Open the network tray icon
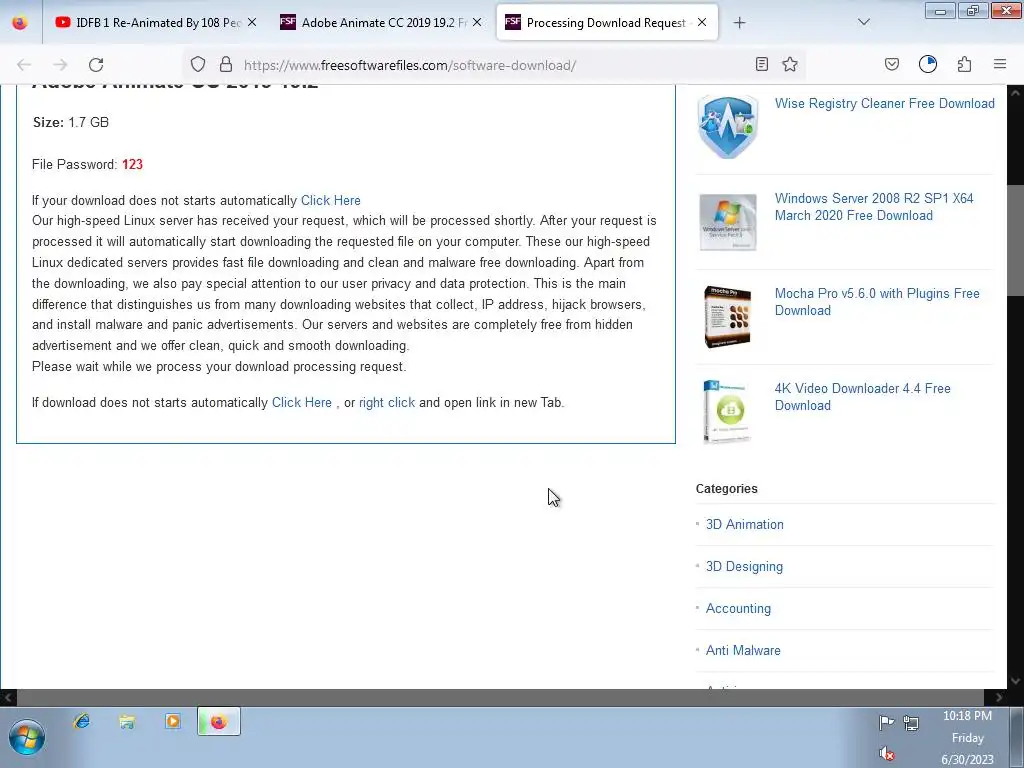Image resolution: width=1024 pixels, height=768 pixels. click(911, 722)
